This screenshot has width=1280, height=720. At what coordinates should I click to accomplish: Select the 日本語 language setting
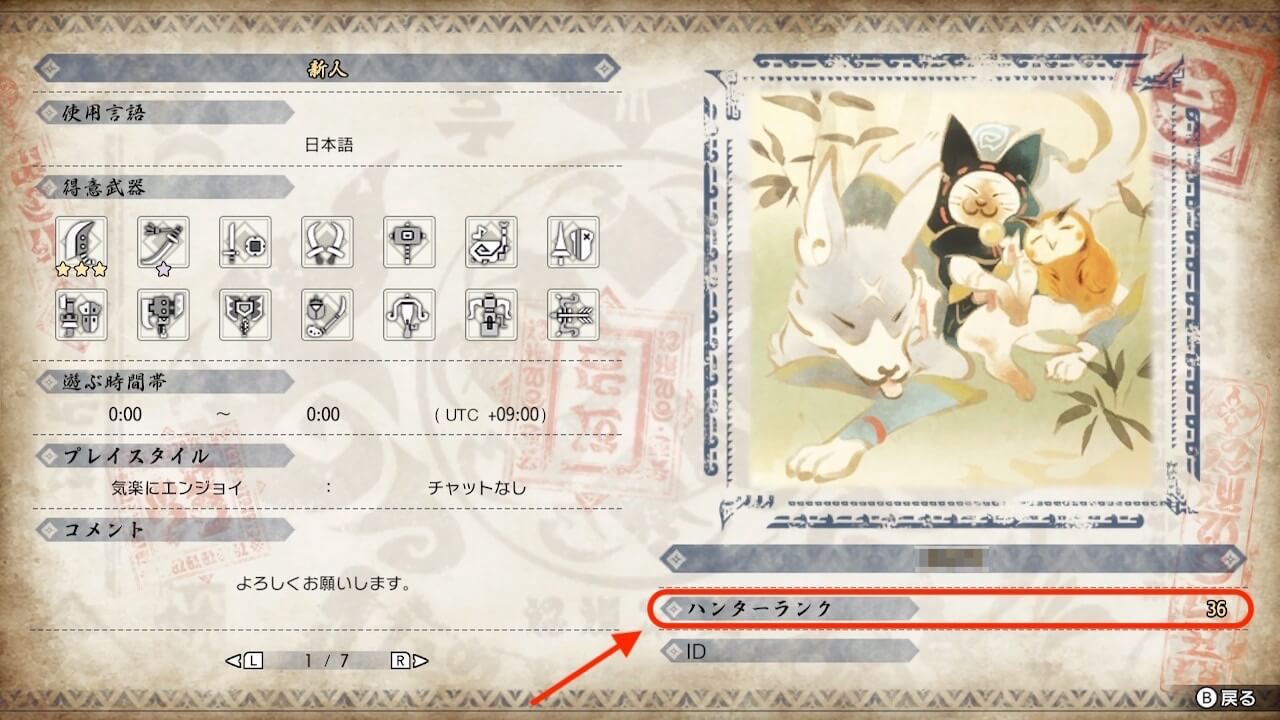[x=329, y=145]
